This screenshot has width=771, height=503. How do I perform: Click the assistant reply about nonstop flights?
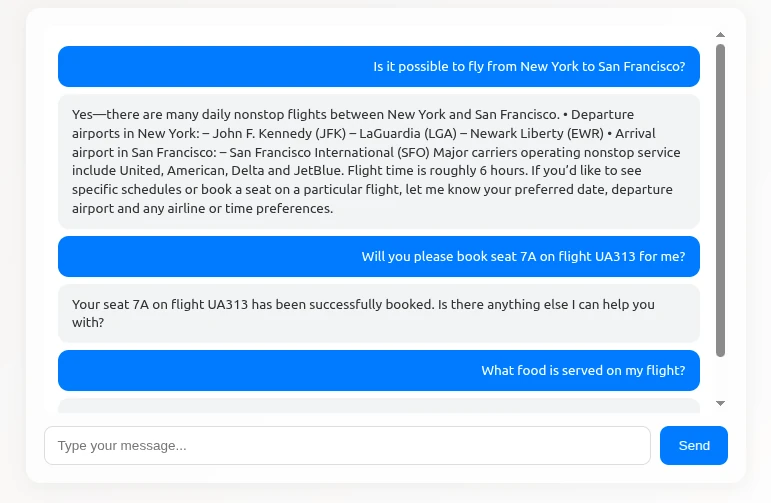[378, 161]
